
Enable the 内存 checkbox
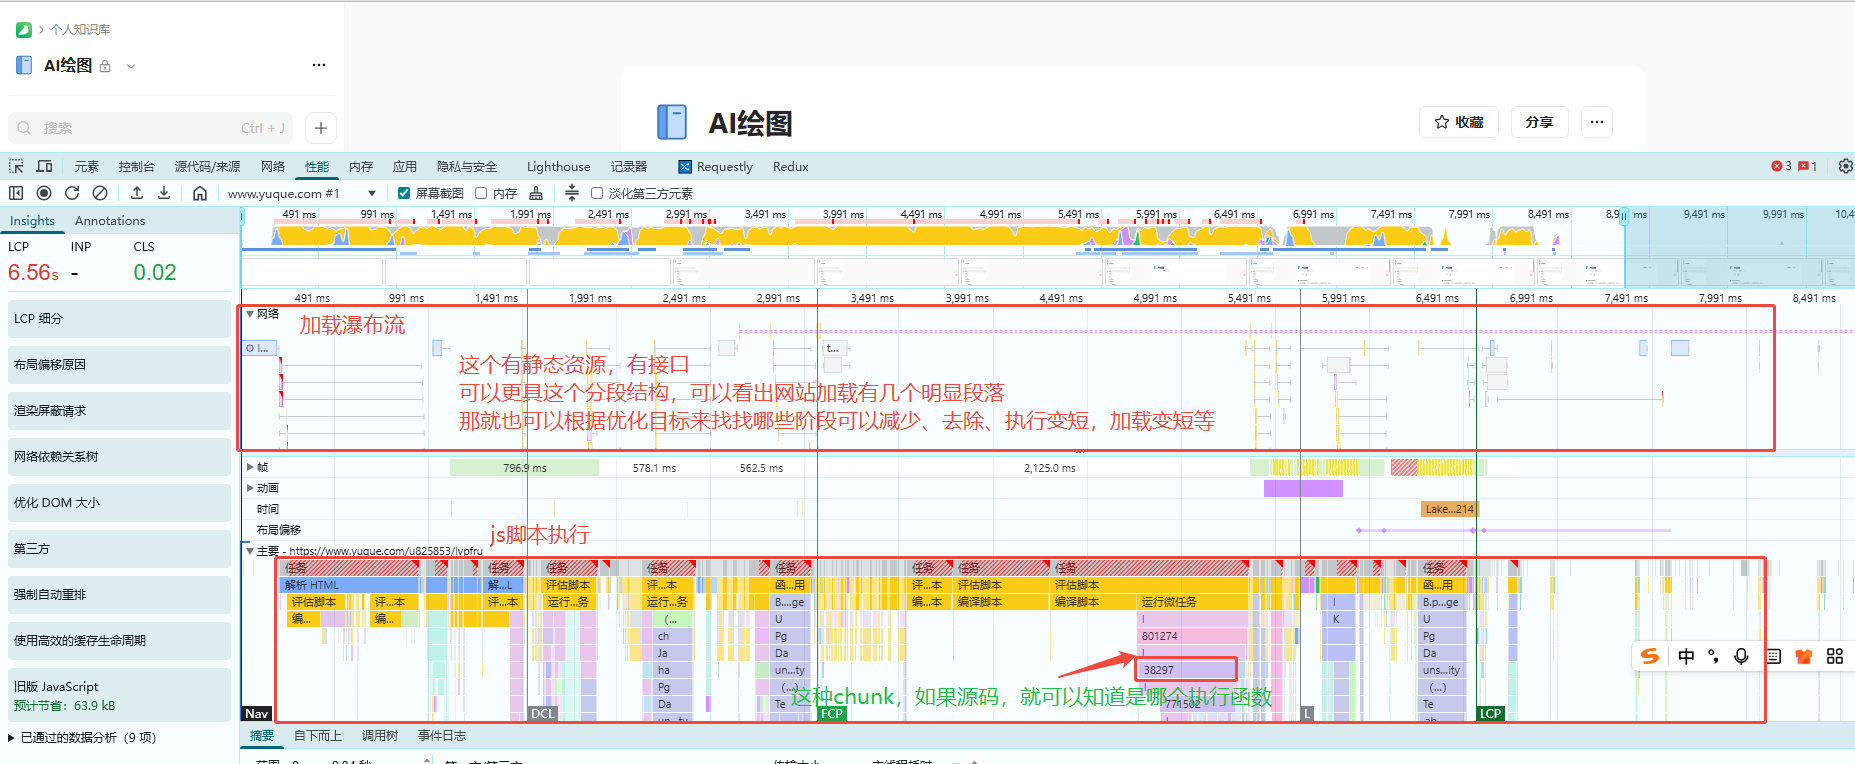481,193
